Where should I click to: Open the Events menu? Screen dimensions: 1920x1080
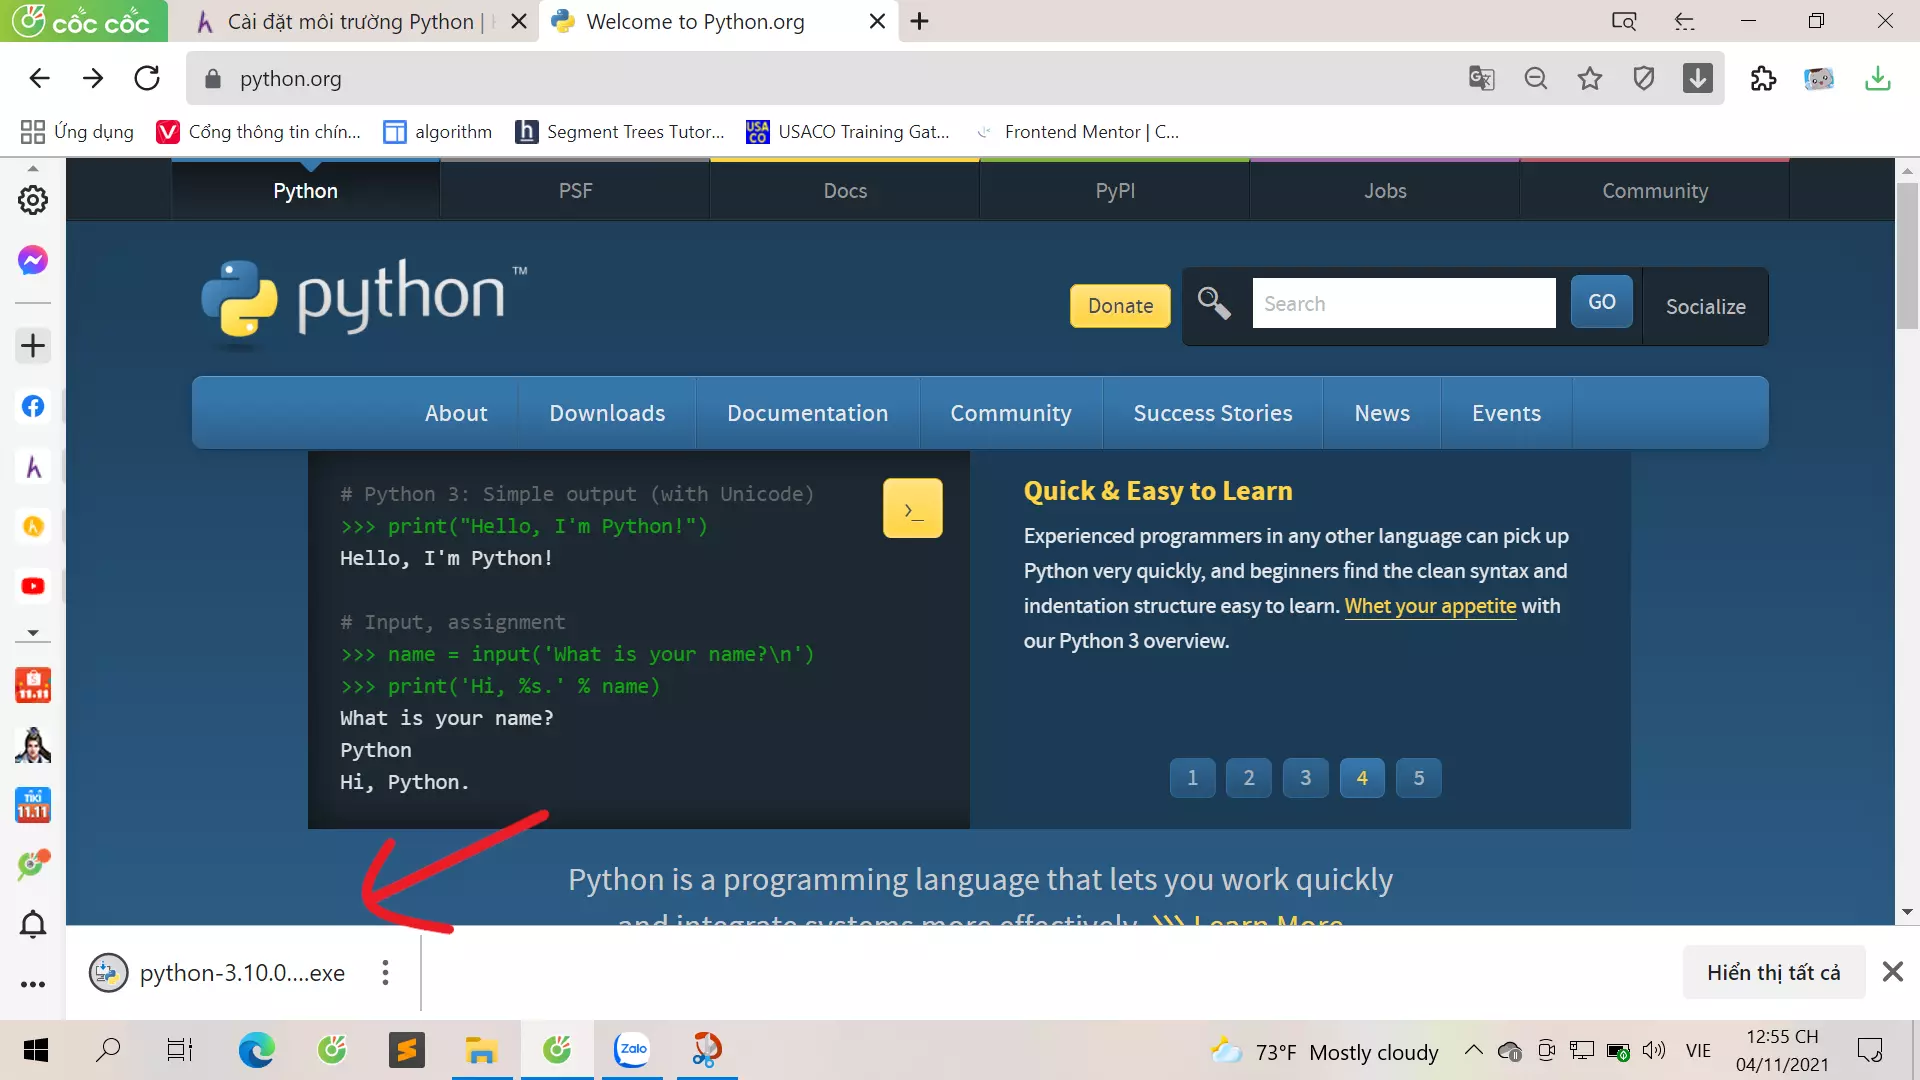pyautogui.click(x=1506, y=413)
